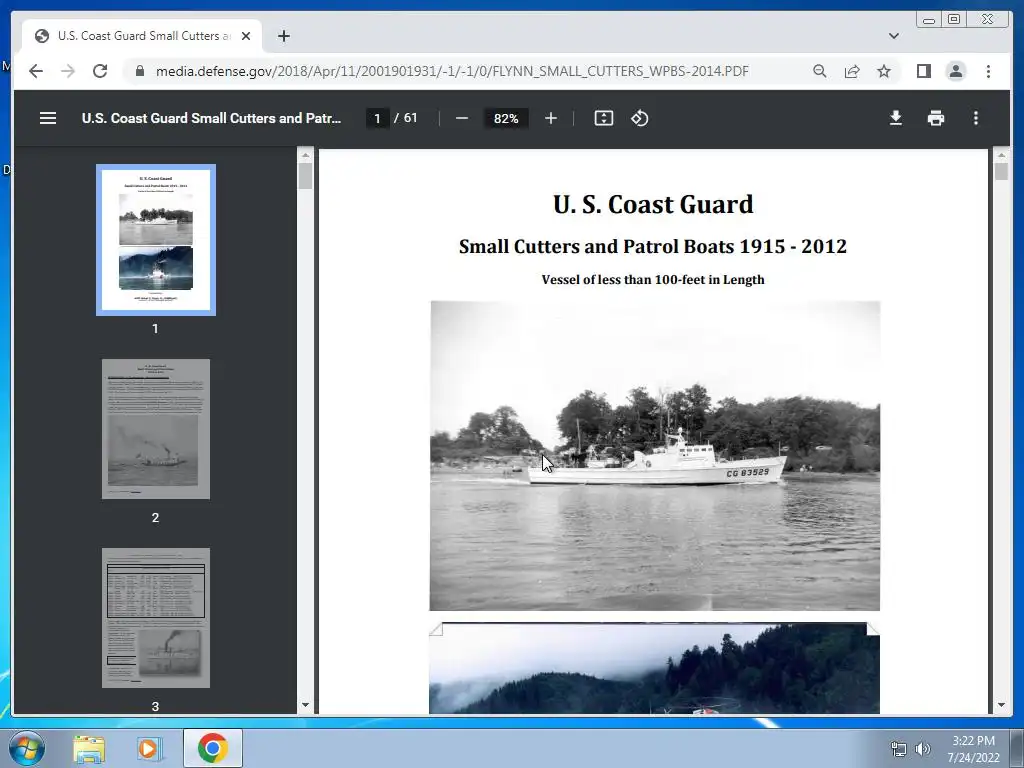
Task: Open page 1 thumbnail
Action: point(155,240)
